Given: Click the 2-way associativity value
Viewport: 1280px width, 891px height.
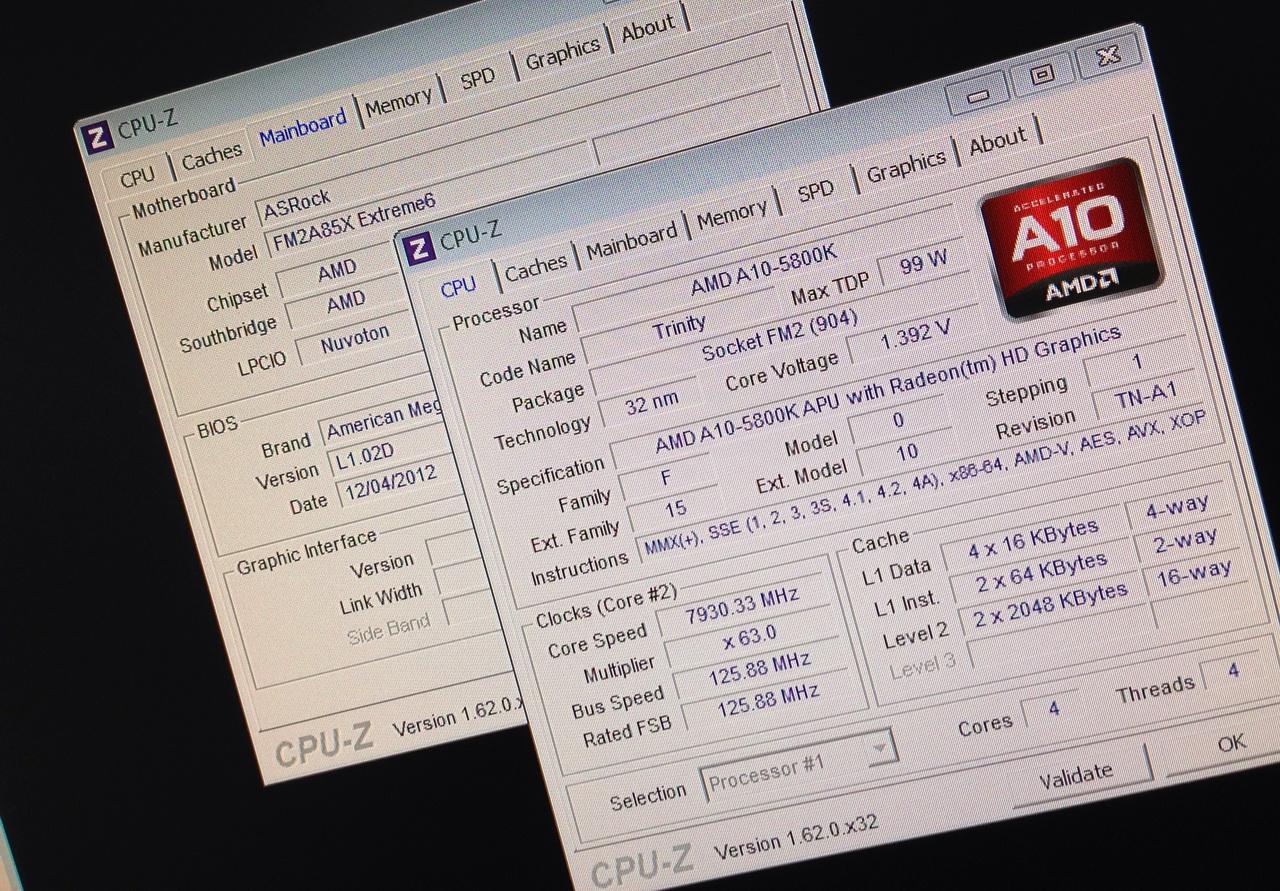Looking at the screenshot, I should pyautogui.click(x=1185, y=539).
